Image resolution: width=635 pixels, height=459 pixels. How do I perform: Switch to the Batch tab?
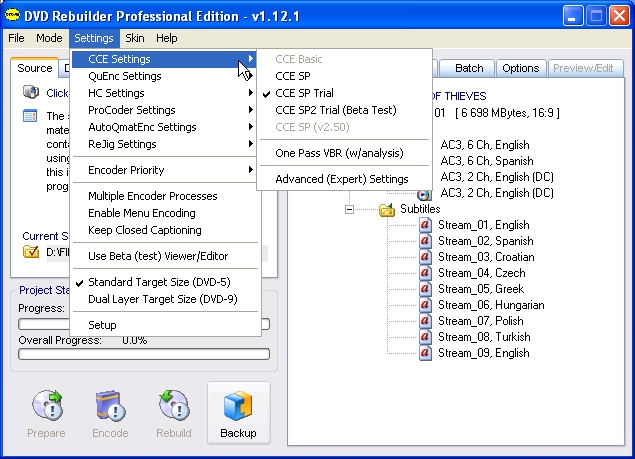[x=469, y=68]
